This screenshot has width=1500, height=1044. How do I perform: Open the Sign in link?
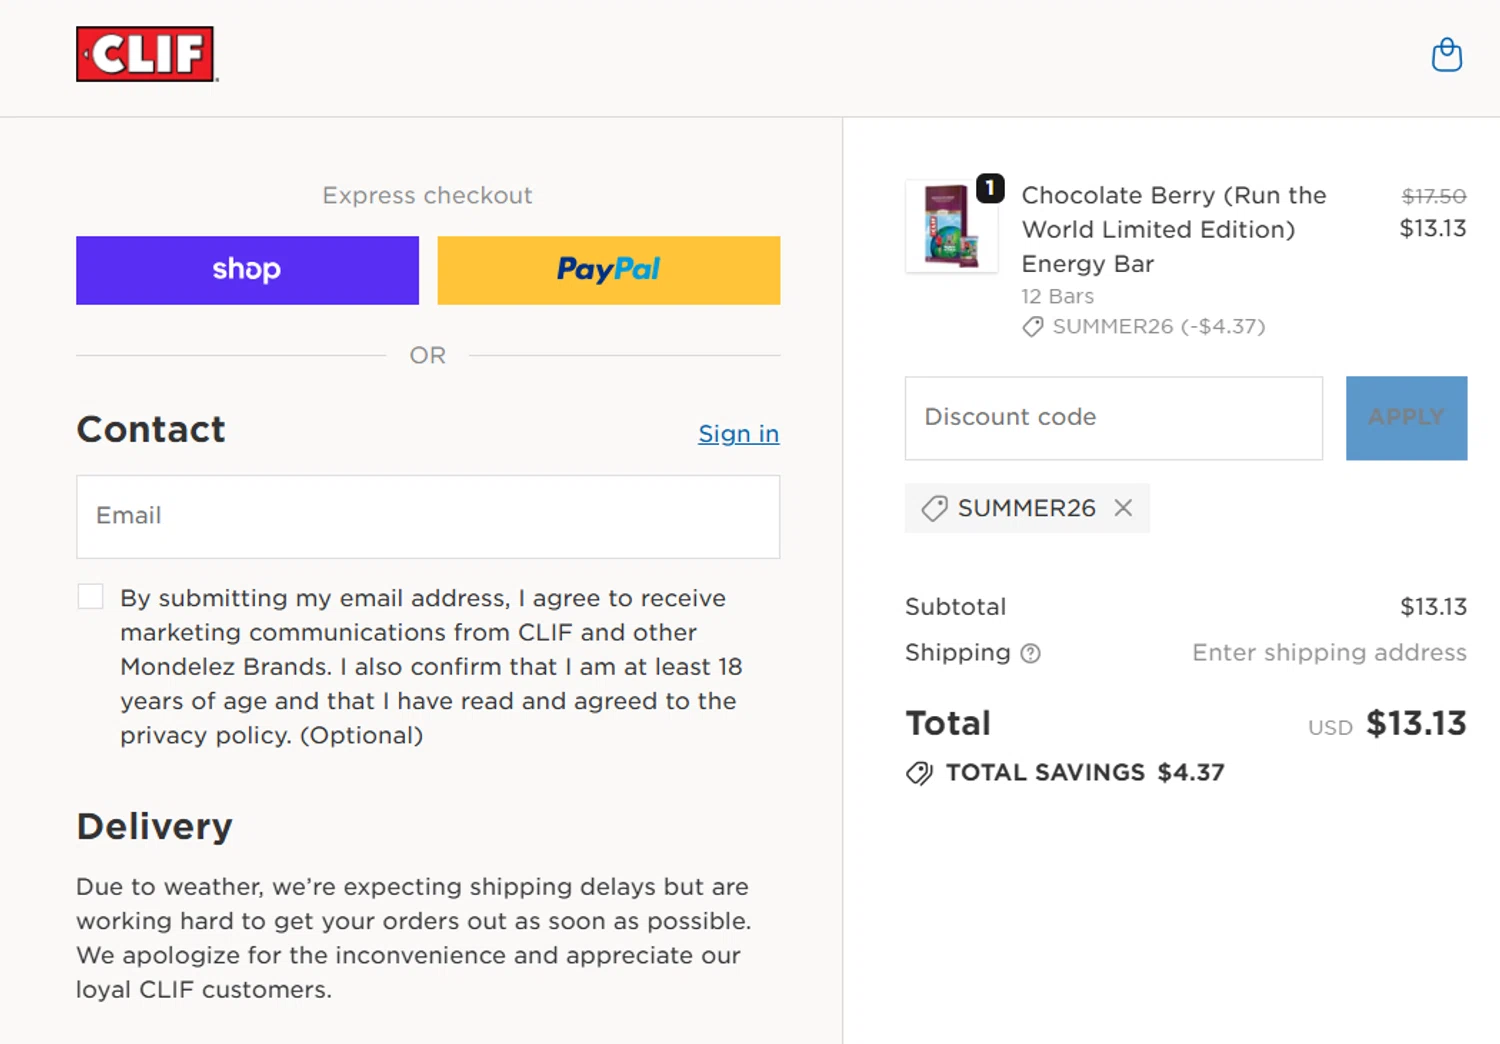coord(738,434)
